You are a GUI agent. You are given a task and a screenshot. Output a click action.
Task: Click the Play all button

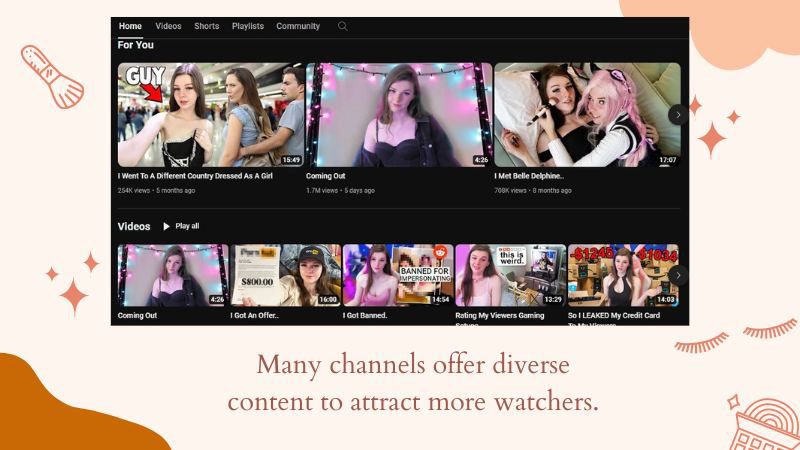[x=181, y=226]
